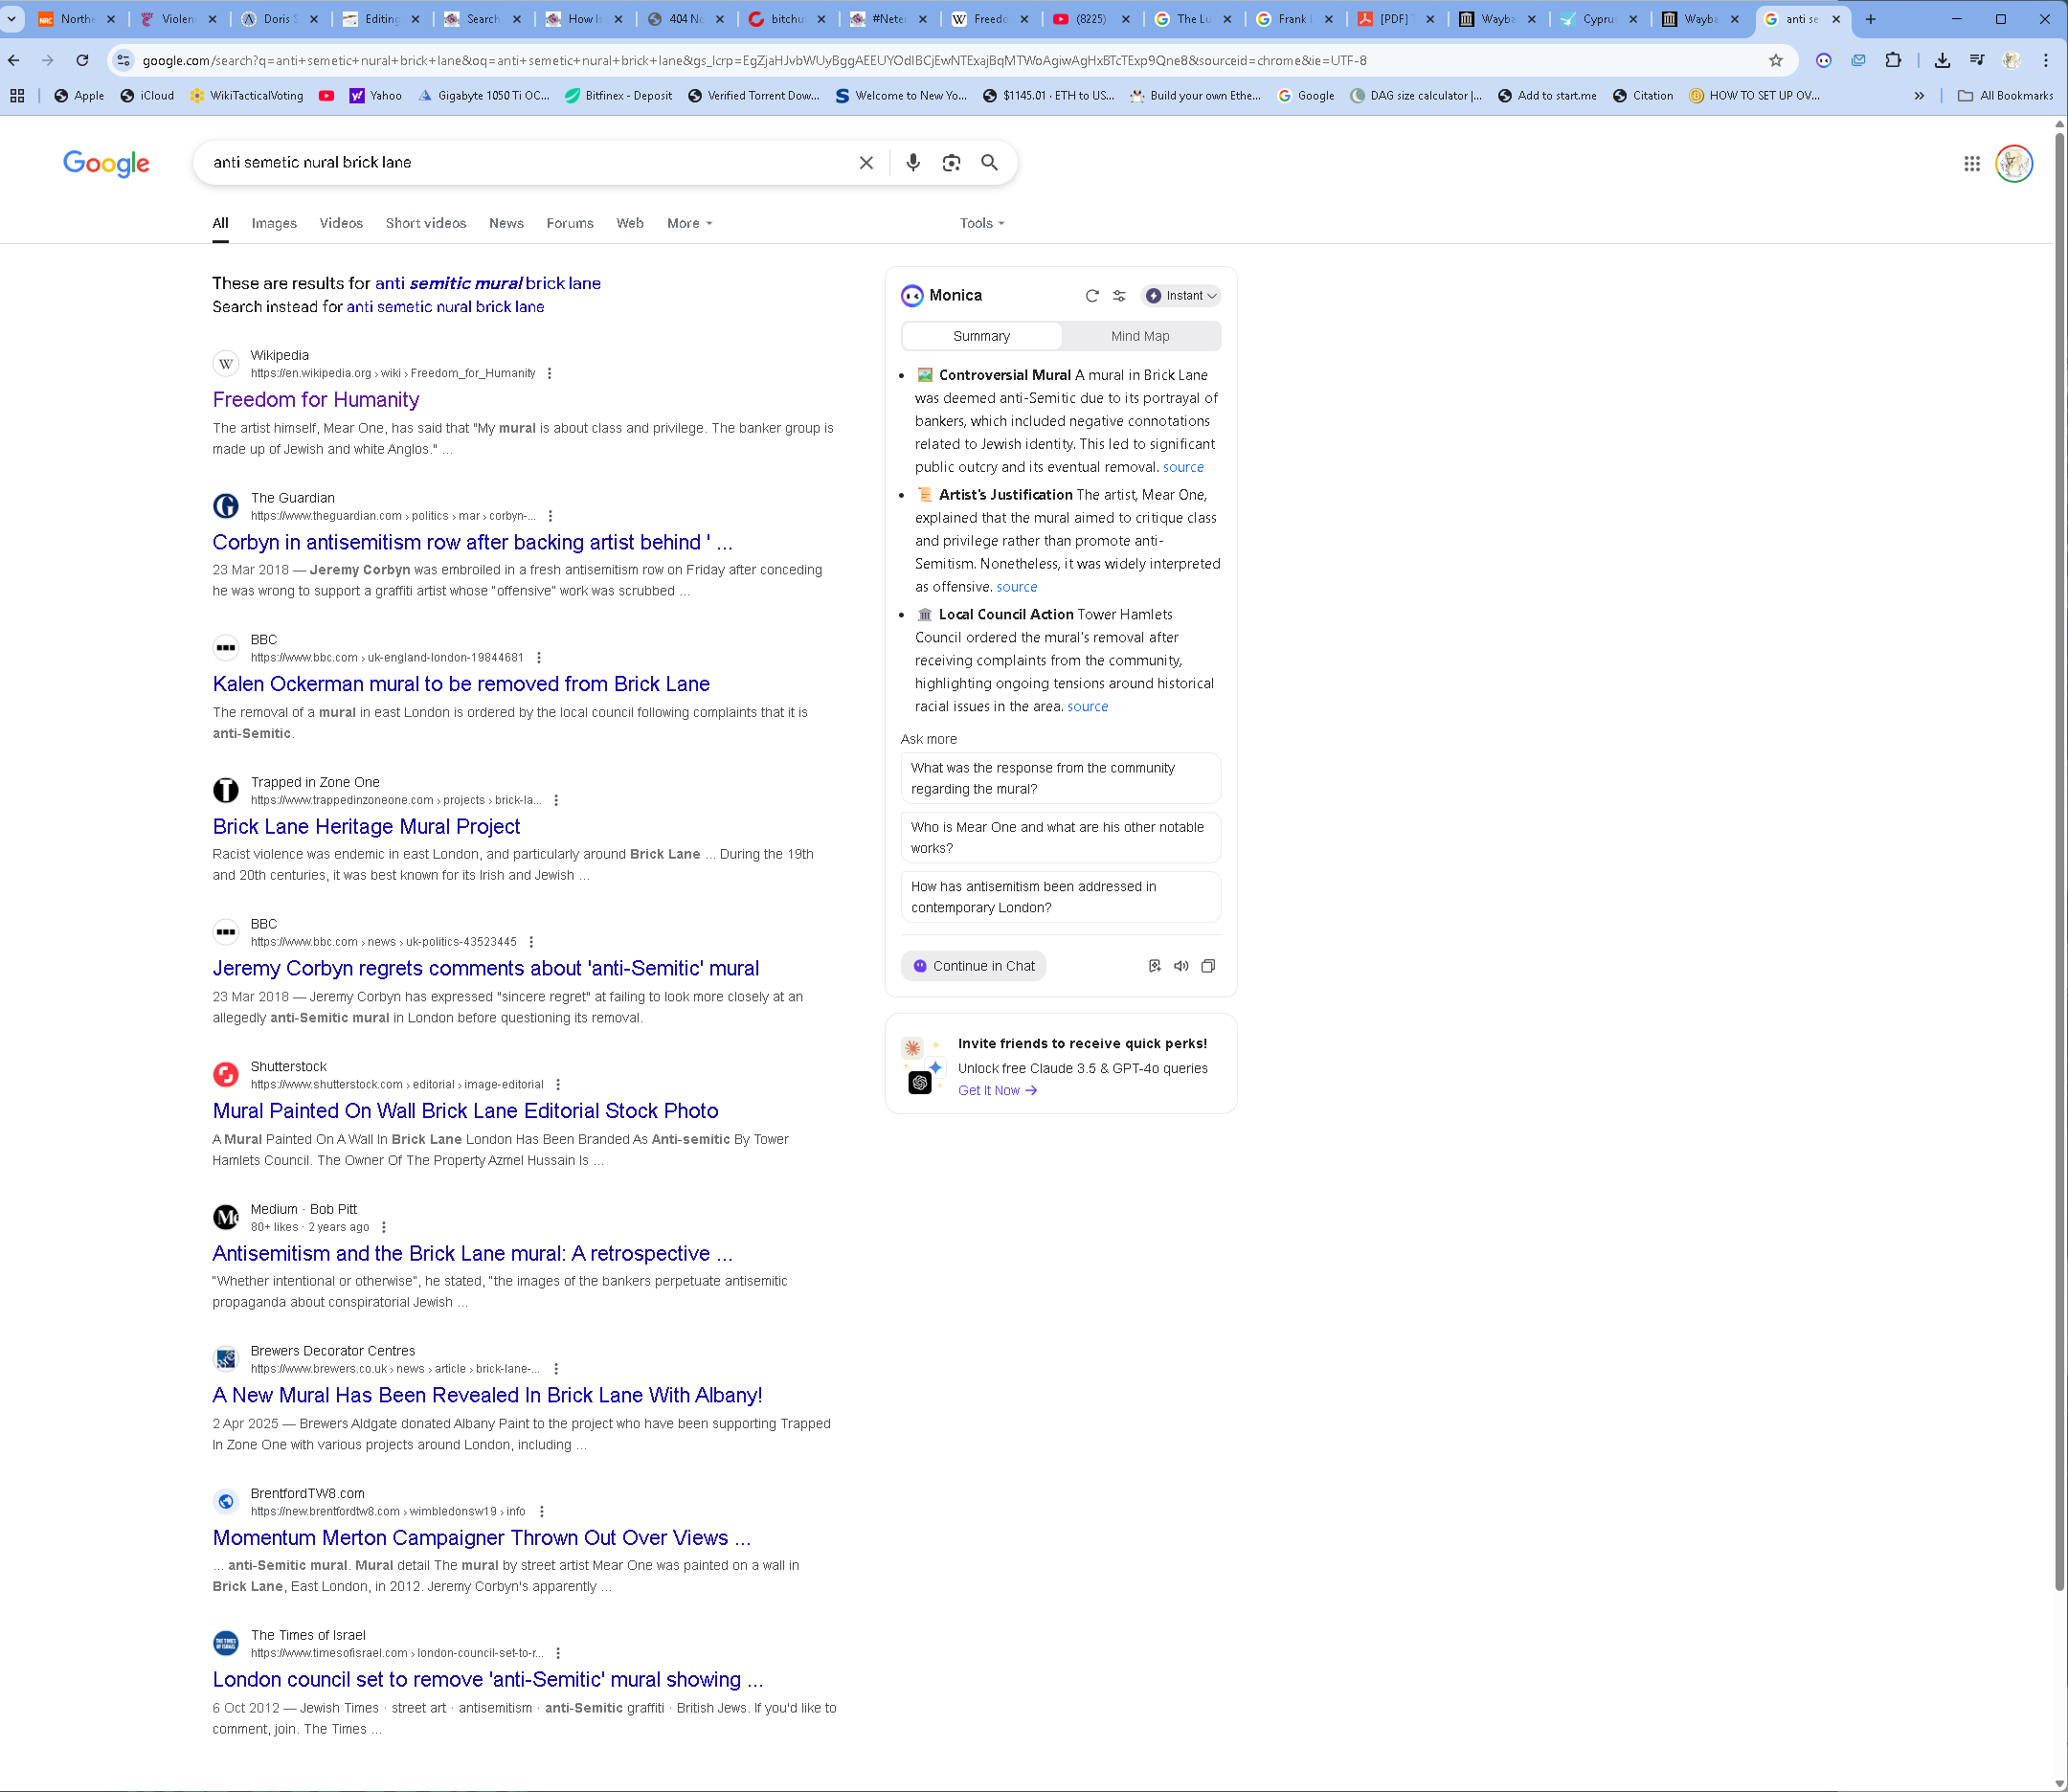
Task: Switch to the Images results tab
Action: point(274,224)
